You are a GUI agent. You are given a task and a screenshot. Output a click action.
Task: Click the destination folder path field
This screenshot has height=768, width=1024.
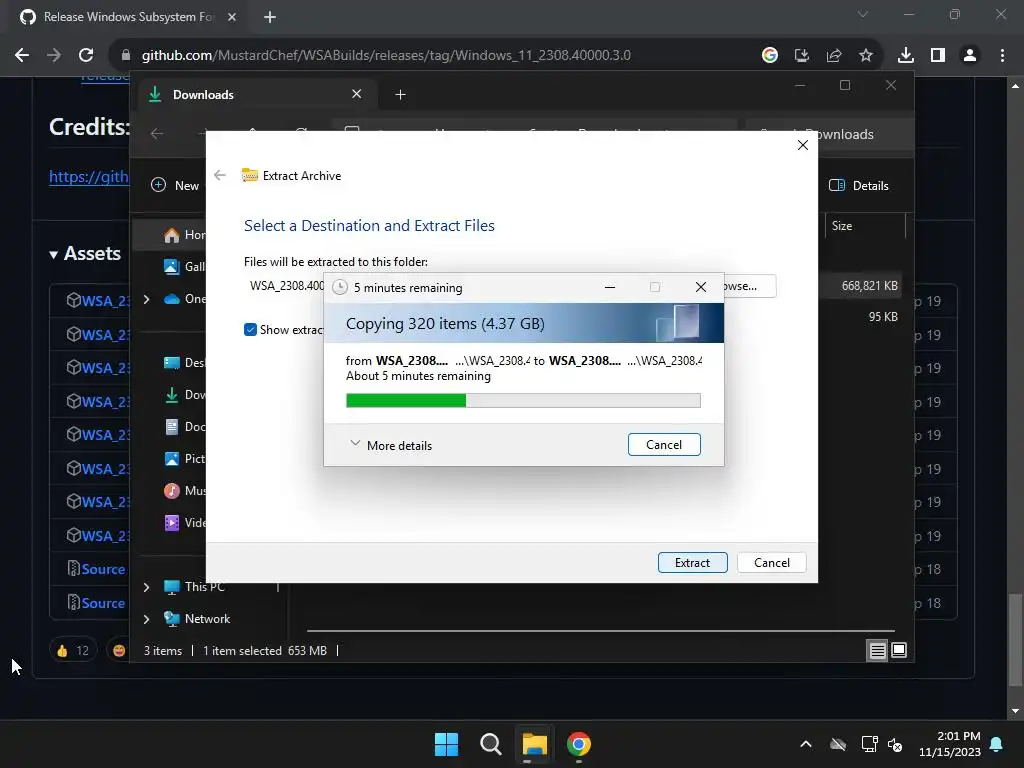click(284, 286)
